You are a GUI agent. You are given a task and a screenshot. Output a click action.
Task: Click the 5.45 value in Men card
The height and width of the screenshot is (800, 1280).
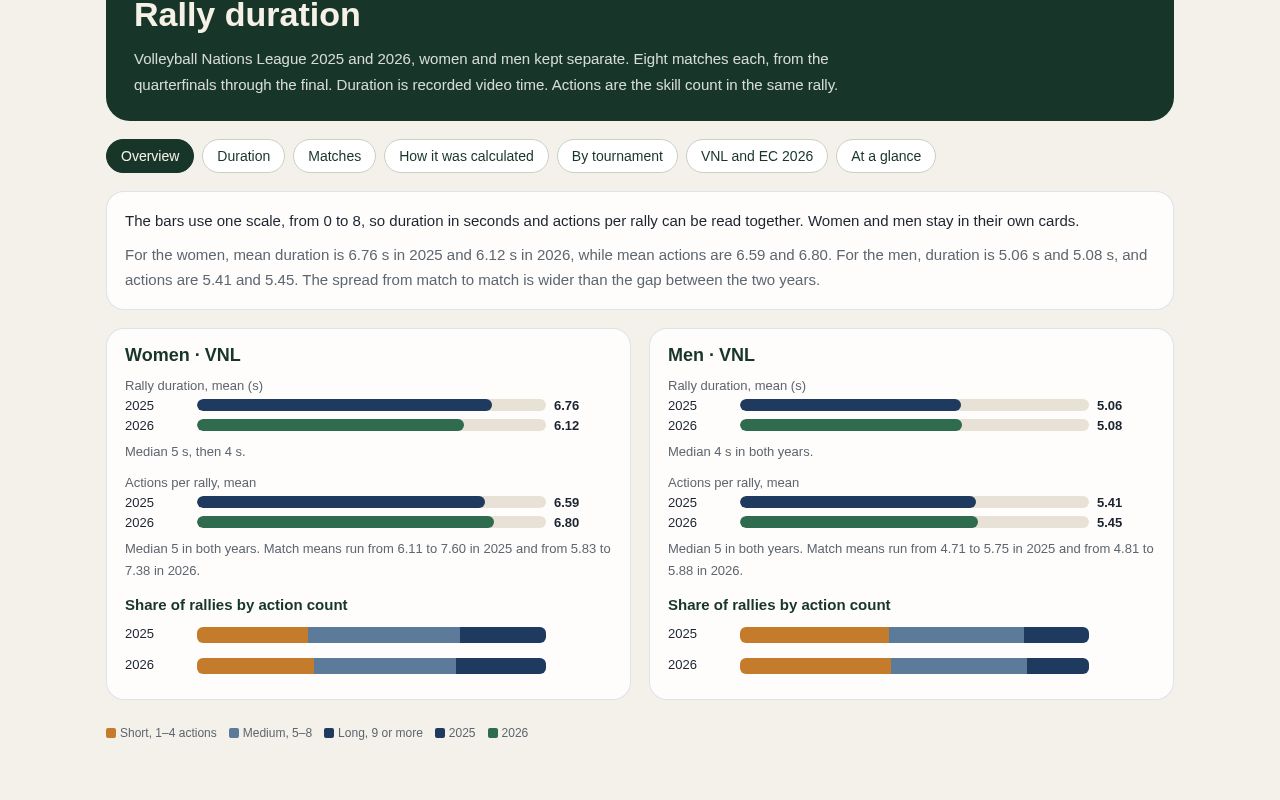[1110, 522]
